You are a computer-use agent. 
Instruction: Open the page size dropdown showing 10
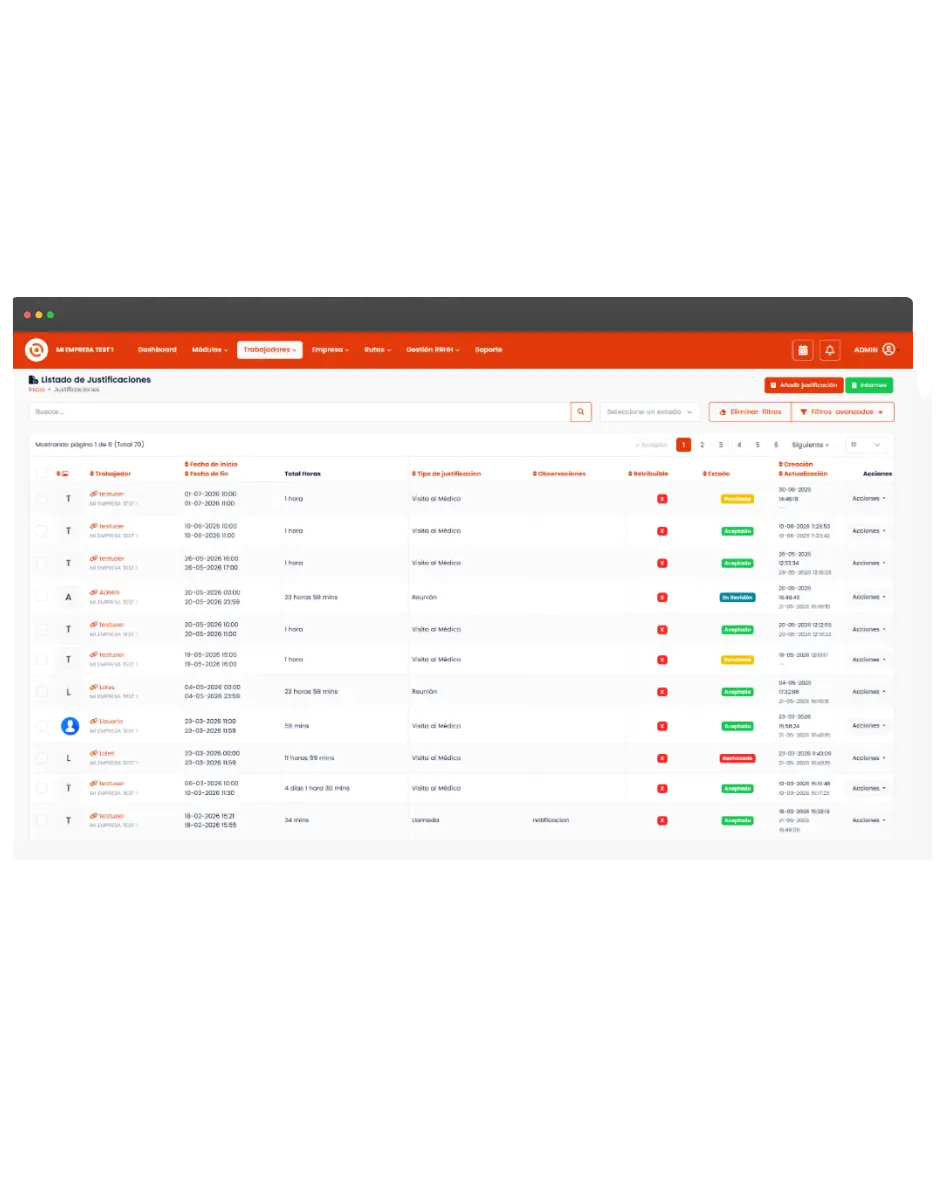pos(865,445)
